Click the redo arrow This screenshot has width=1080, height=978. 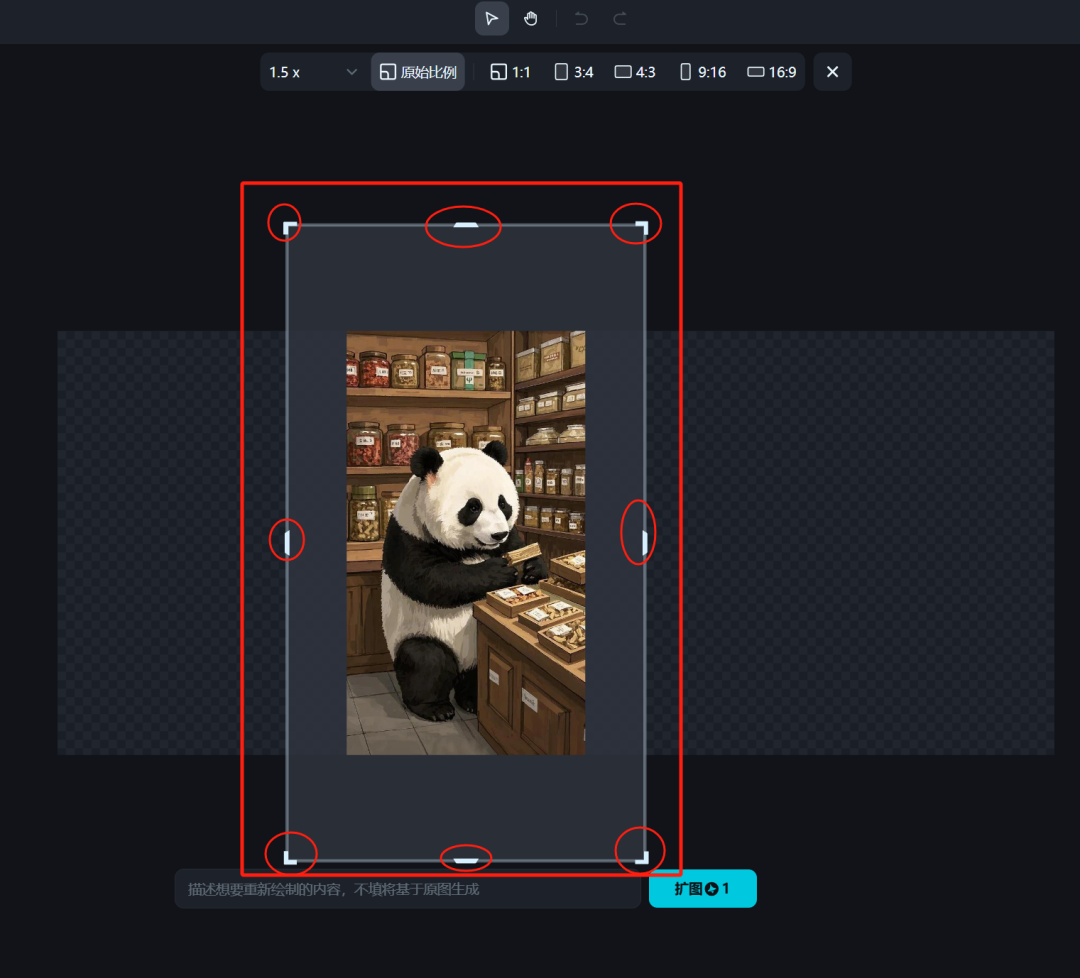click(x=618, y=18)
